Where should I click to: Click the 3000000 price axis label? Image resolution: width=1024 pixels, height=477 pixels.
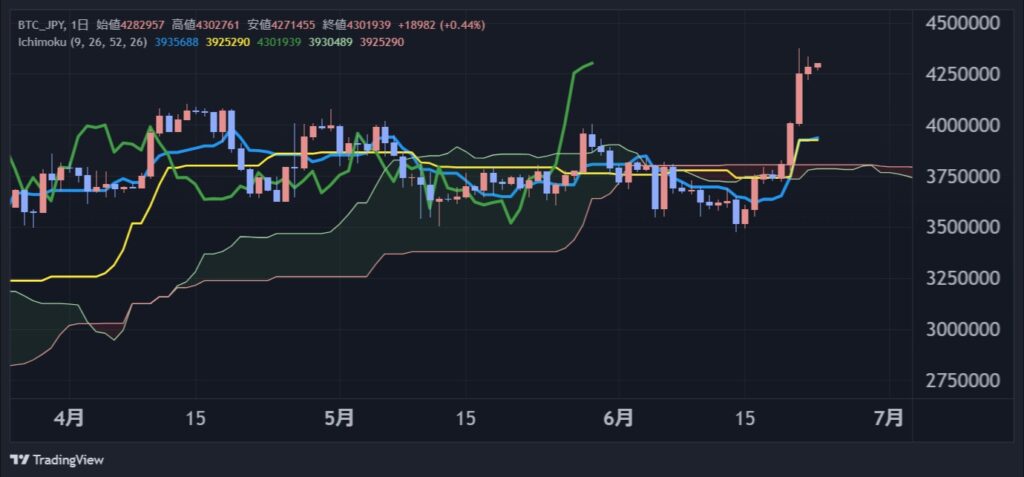click(x=963, y=329)
